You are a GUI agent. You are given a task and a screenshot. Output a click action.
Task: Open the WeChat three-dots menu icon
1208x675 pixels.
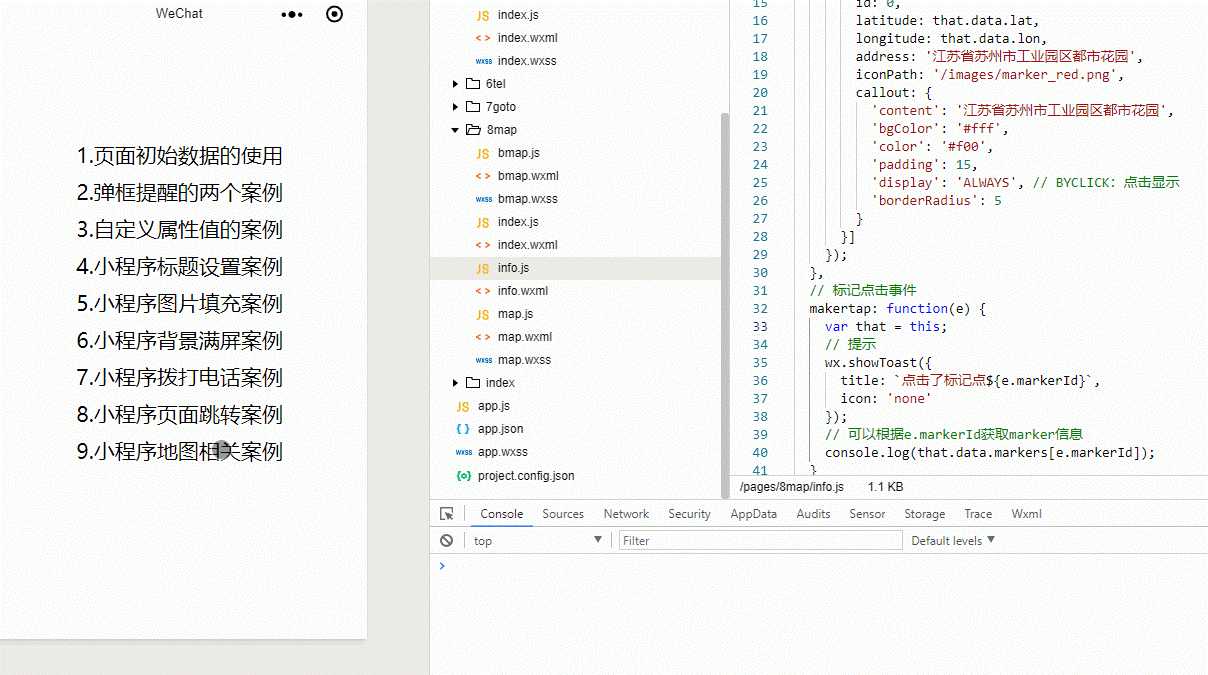292,14
